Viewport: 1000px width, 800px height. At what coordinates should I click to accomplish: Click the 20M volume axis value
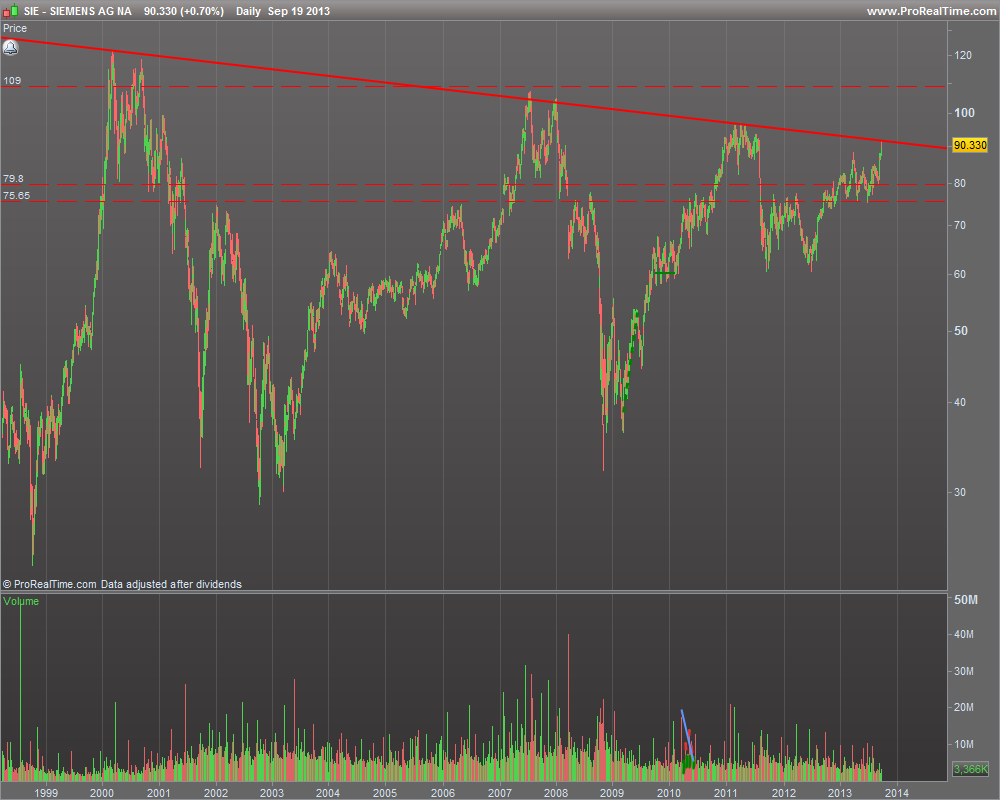pos(964,707)
